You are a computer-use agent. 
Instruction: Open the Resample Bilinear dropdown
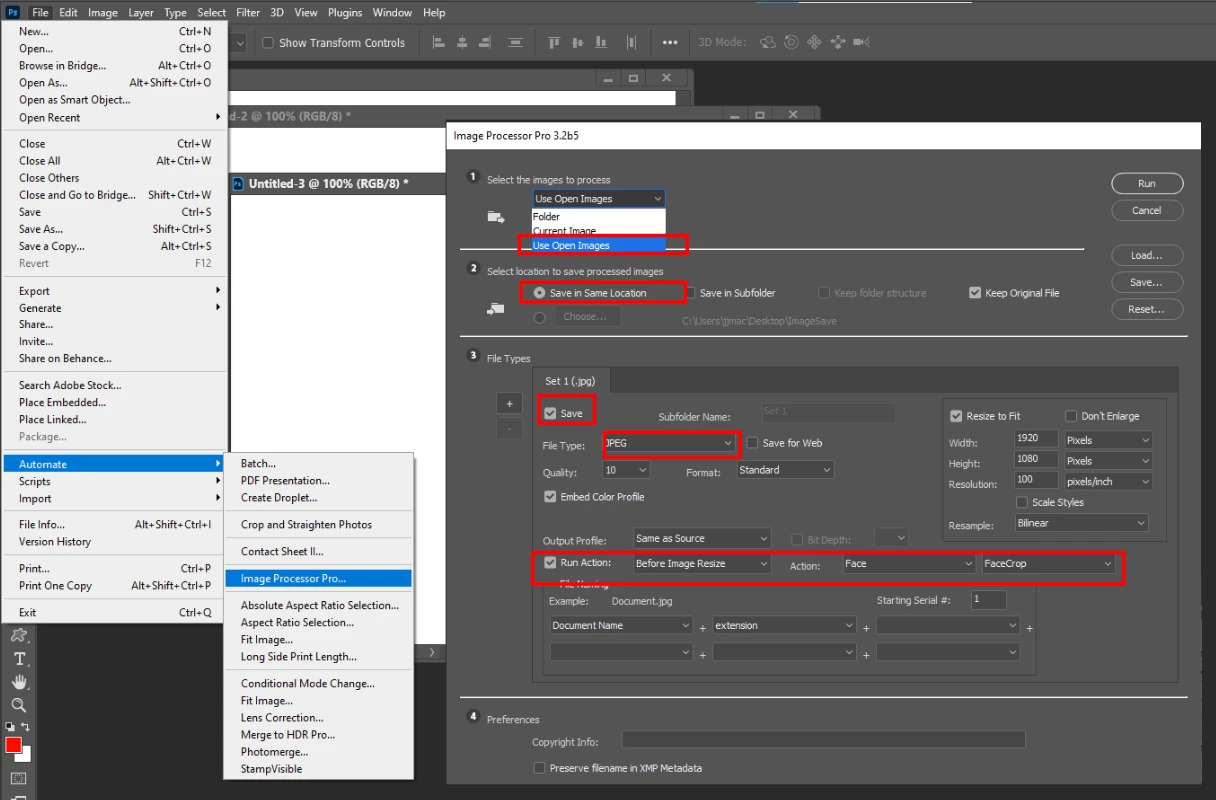click(1082, 523)
